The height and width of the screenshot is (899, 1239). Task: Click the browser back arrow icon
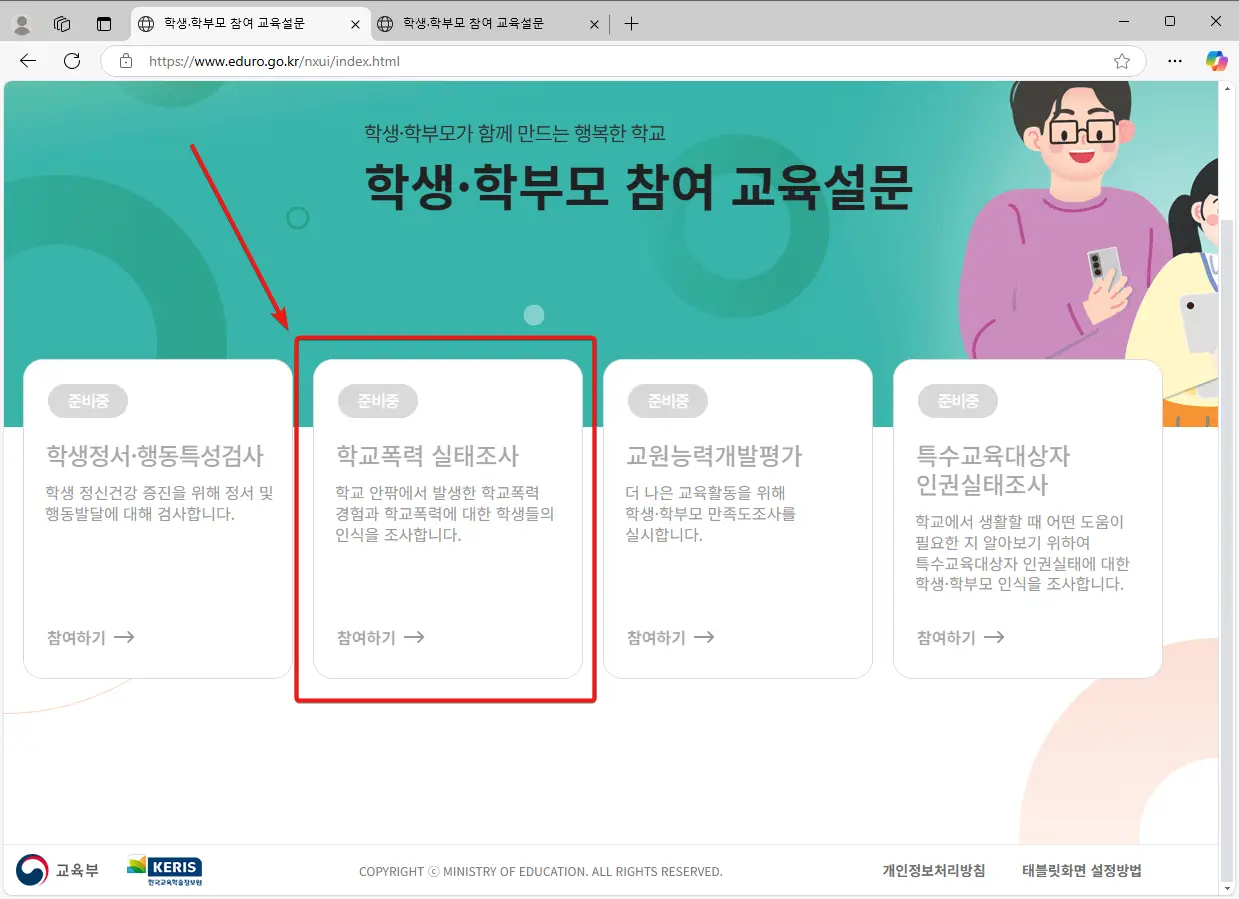click(x=27, y=61)
